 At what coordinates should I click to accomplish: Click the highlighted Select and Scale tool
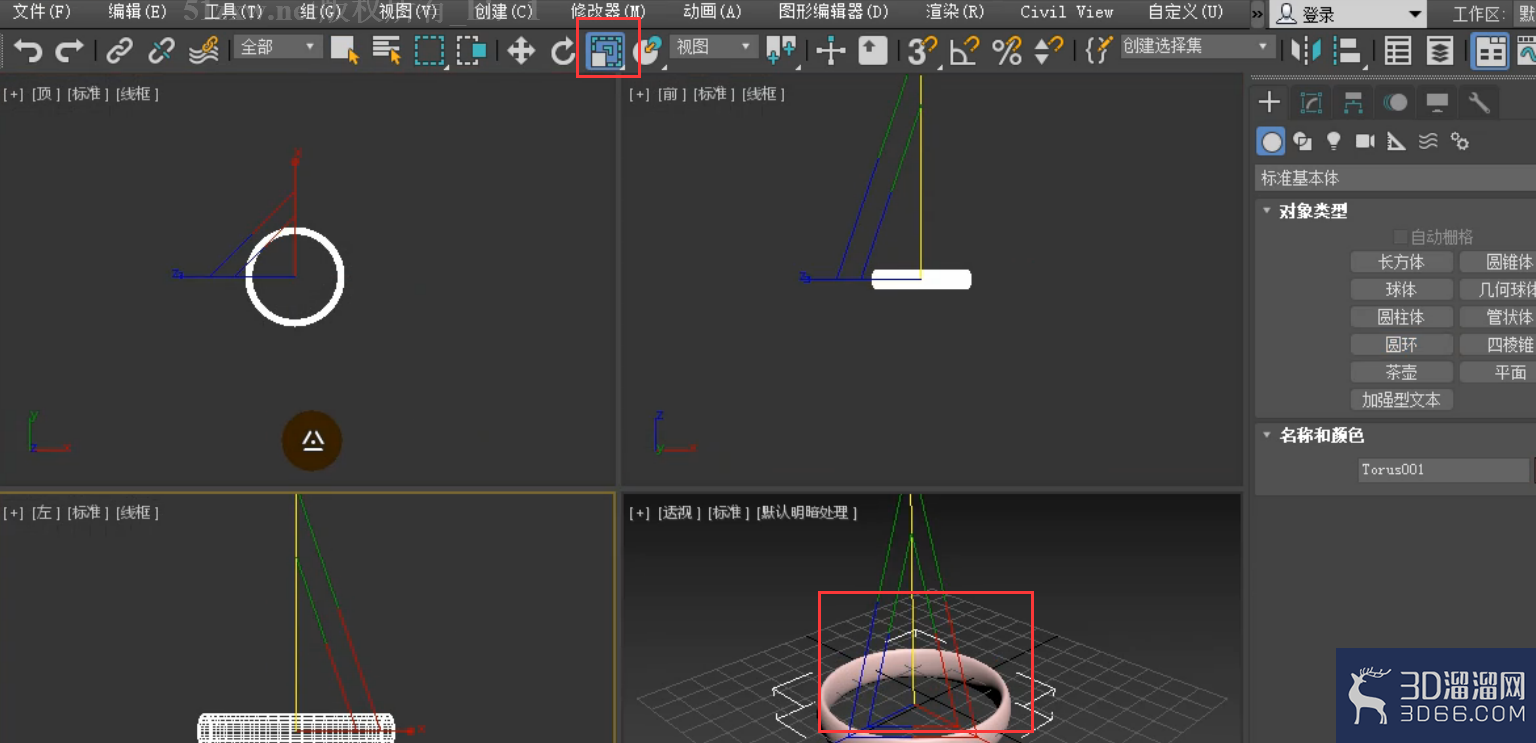pyautogui.click(x=606, y=51)
